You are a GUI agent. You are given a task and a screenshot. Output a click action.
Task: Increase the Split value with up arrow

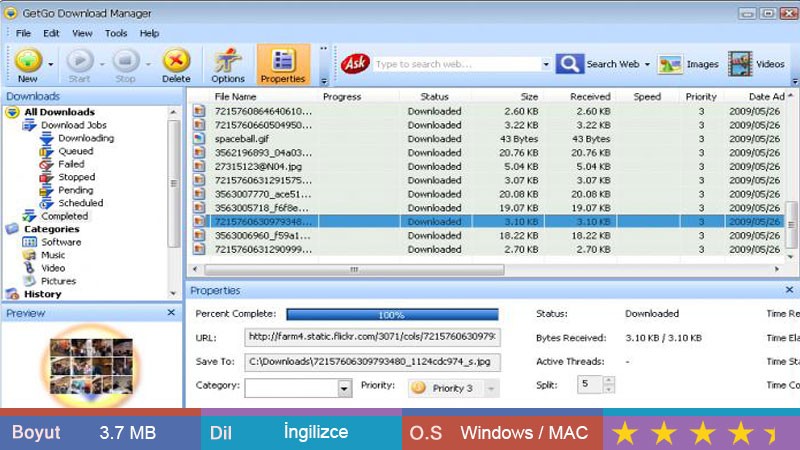[608, 380]
